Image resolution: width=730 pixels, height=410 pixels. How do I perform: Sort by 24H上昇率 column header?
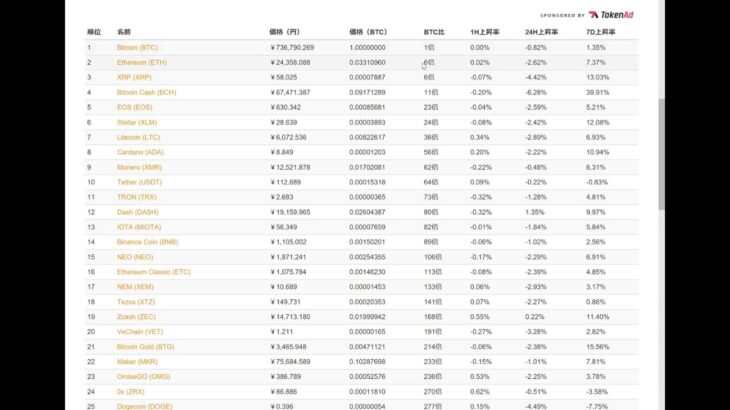tap(540, 32)
